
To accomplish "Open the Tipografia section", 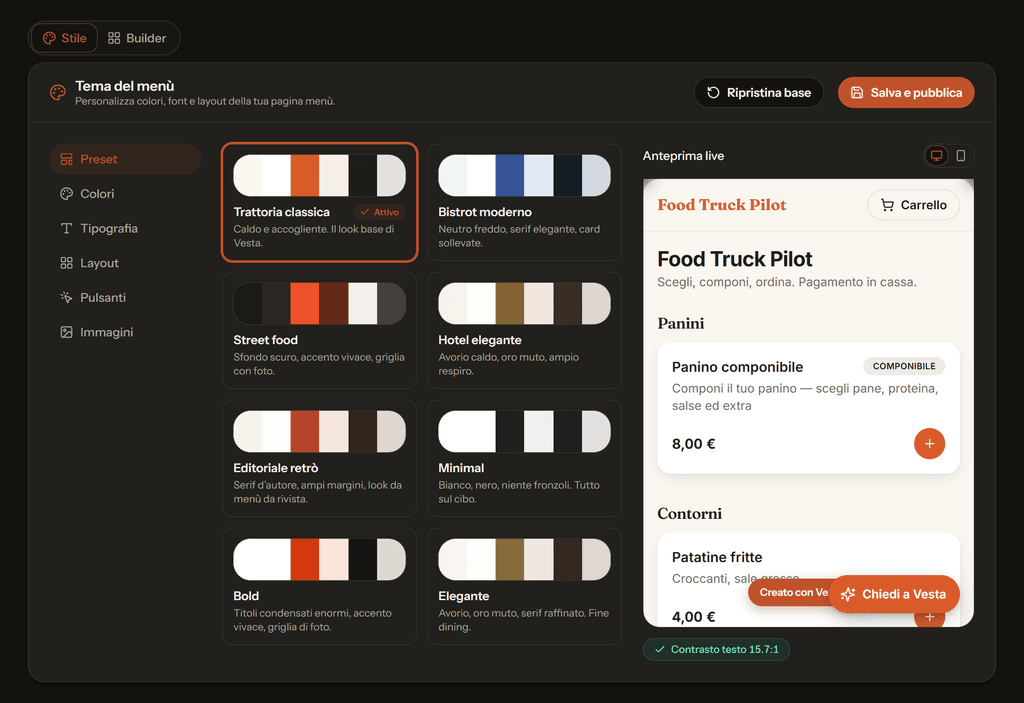I will point(125,229).
